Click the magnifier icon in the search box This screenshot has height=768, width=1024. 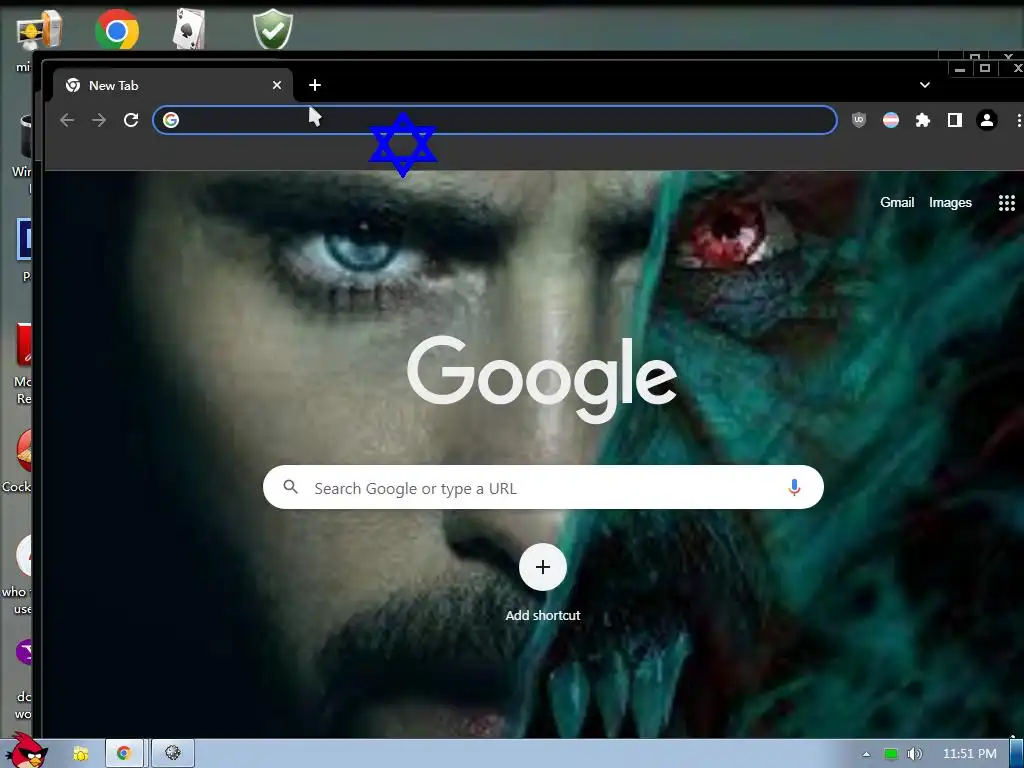291,487
